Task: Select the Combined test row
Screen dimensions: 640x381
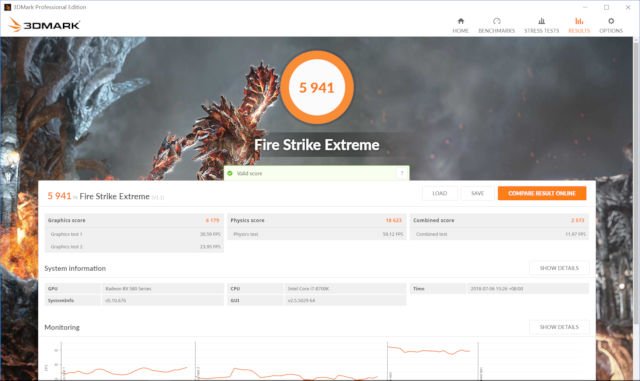Action: pos(499,234)
